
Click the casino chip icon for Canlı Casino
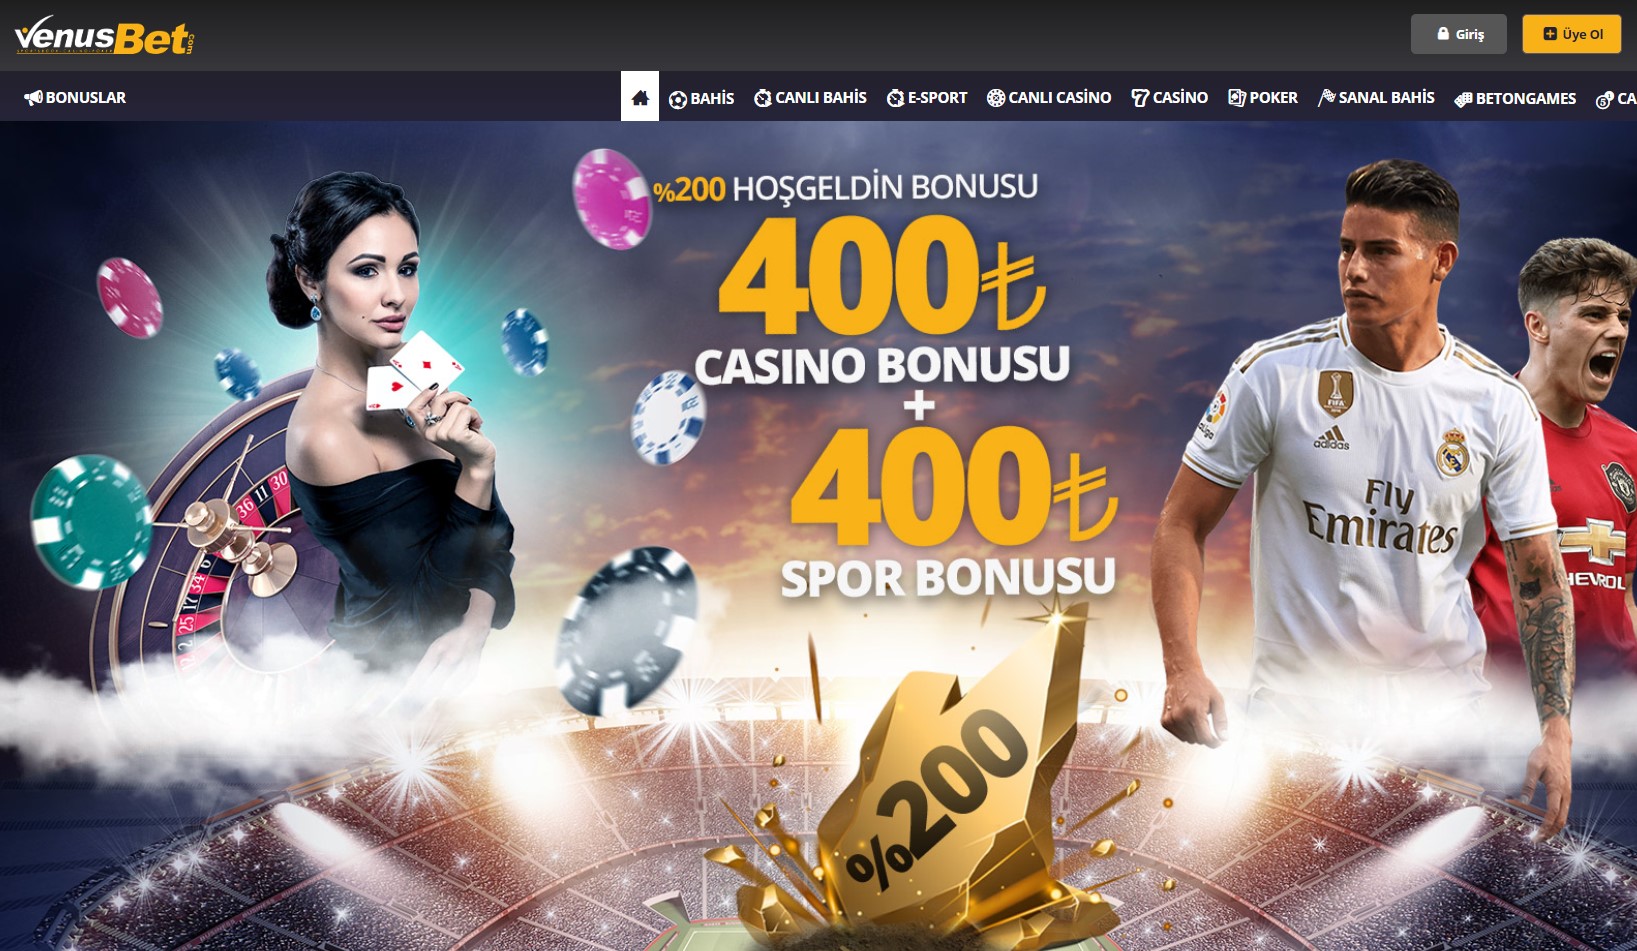pos(996,98)
